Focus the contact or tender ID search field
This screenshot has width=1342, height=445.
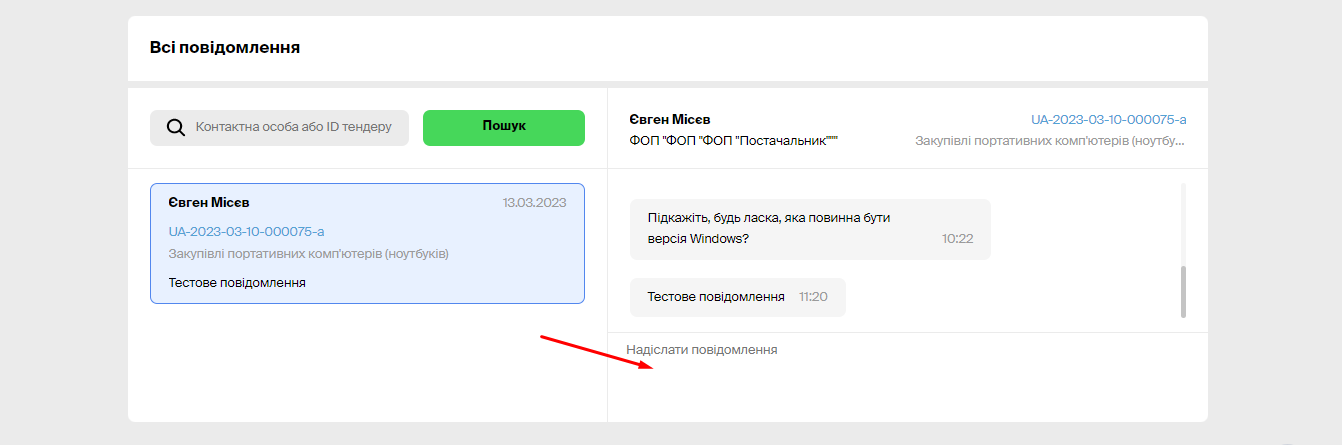(x=293, y=128)
